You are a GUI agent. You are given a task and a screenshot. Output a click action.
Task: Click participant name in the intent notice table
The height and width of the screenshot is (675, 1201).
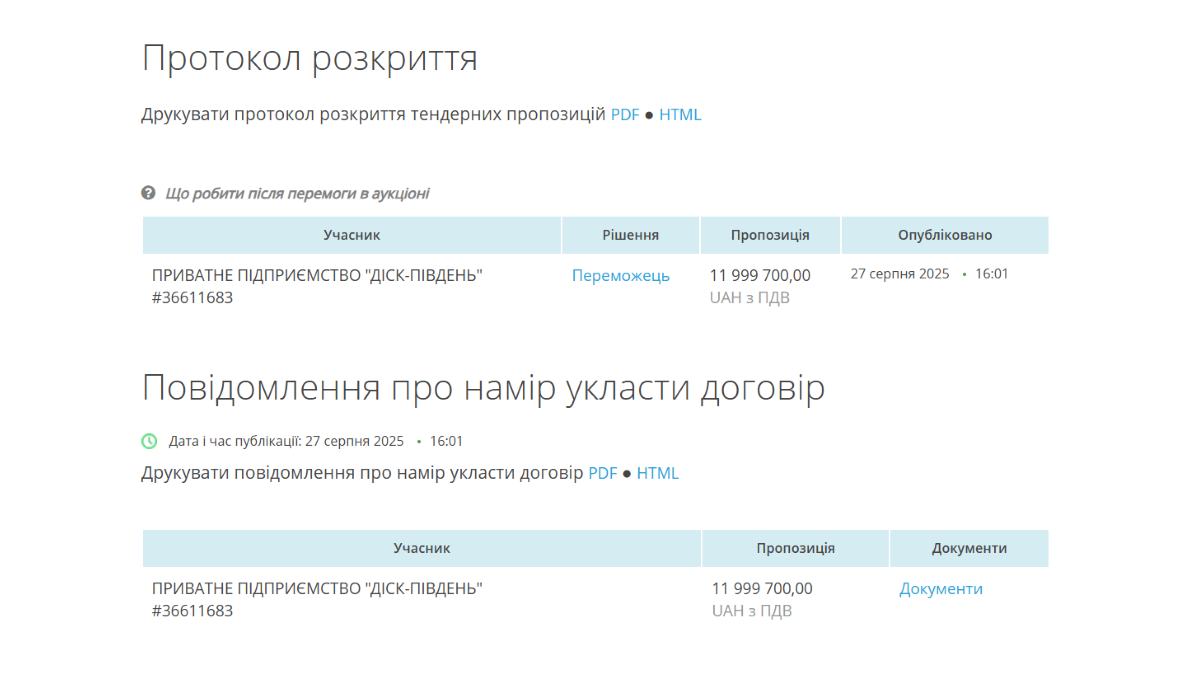coord(317,589)
